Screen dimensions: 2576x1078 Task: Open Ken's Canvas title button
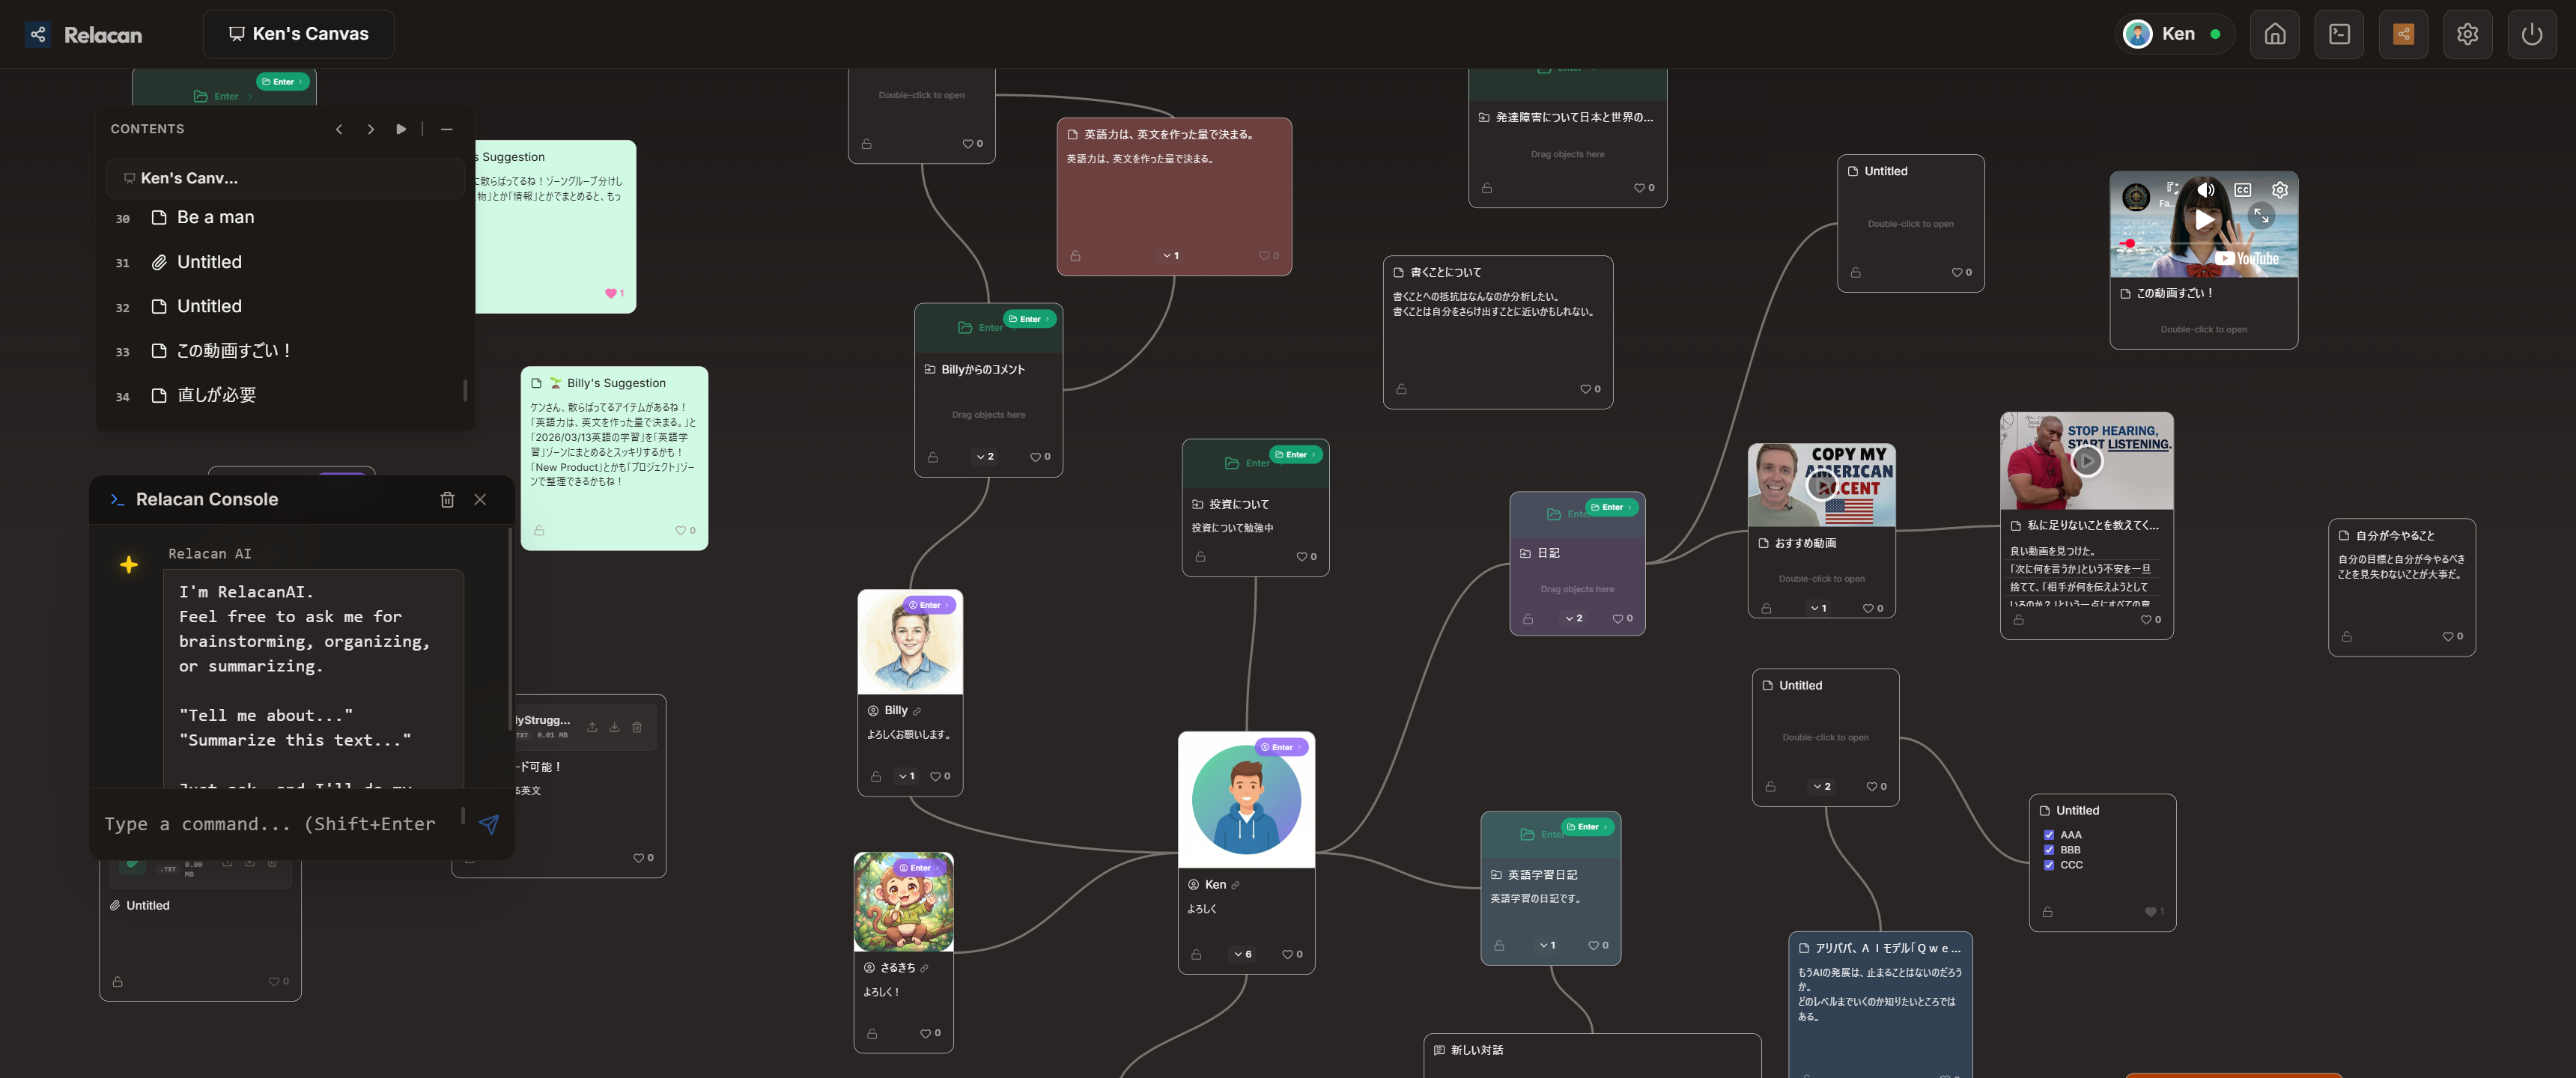298,34
